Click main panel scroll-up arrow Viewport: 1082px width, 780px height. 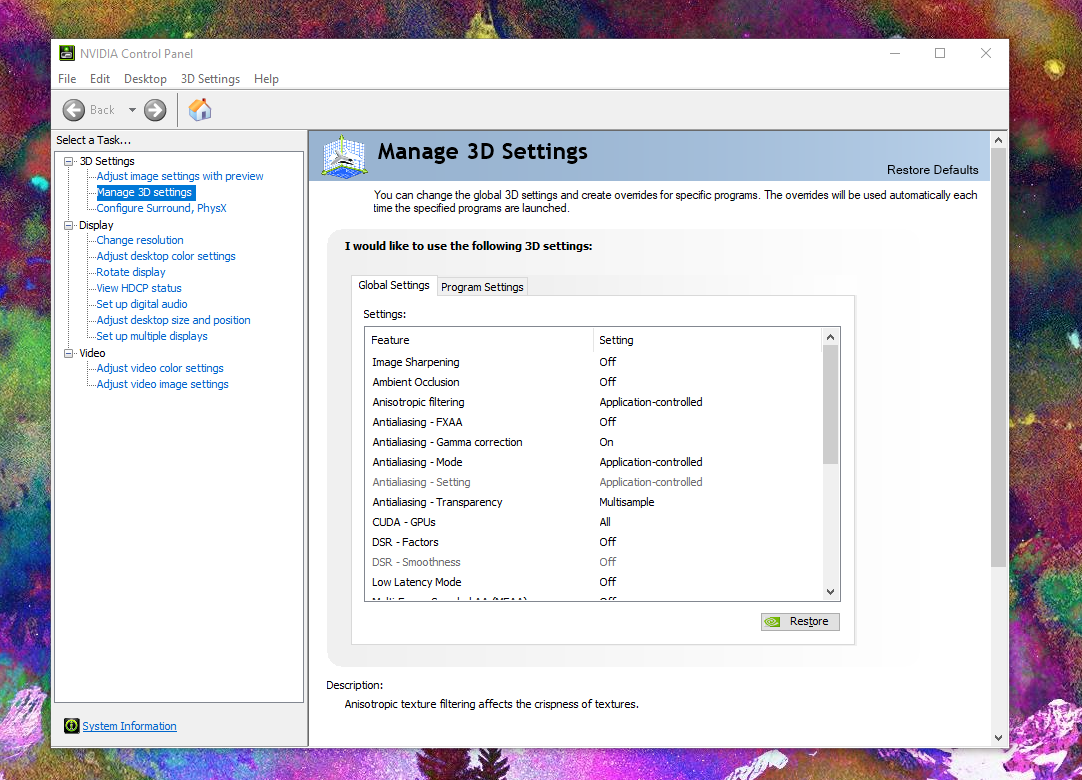pos(999,140)
